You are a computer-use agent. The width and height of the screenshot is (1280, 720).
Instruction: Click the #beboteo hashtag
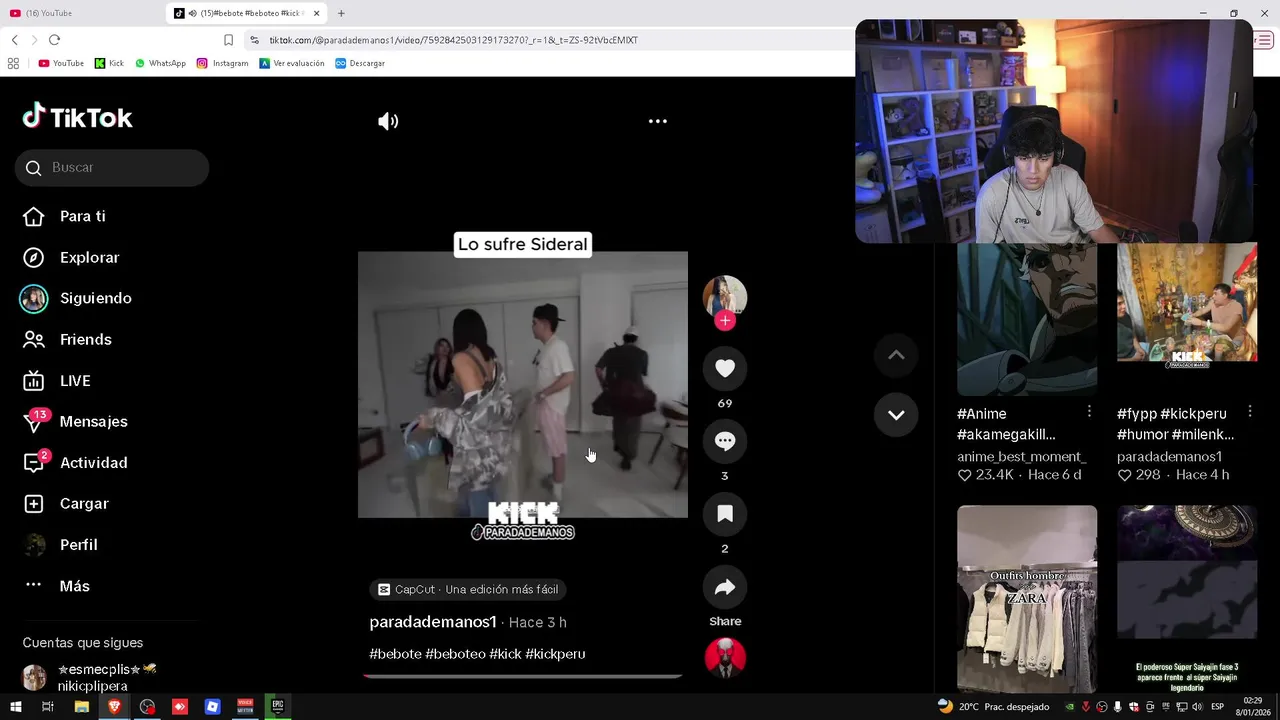pyautogui.click(x=455, y=654)
